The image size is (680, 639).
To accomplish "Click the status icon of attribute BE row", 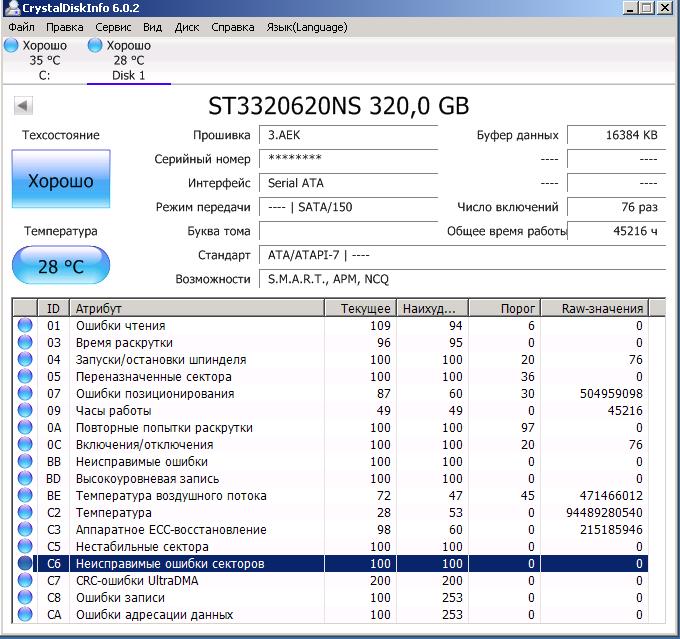I will [25, 495].
